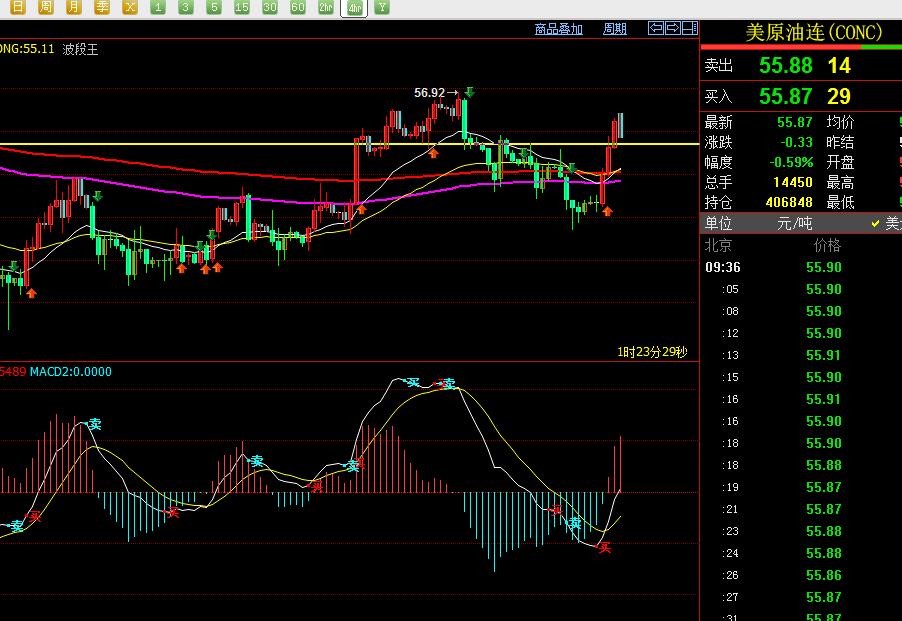Click the Y period button
Viewport: 902px width, 621px height.
pyautogui.click(x=382, y=7)
